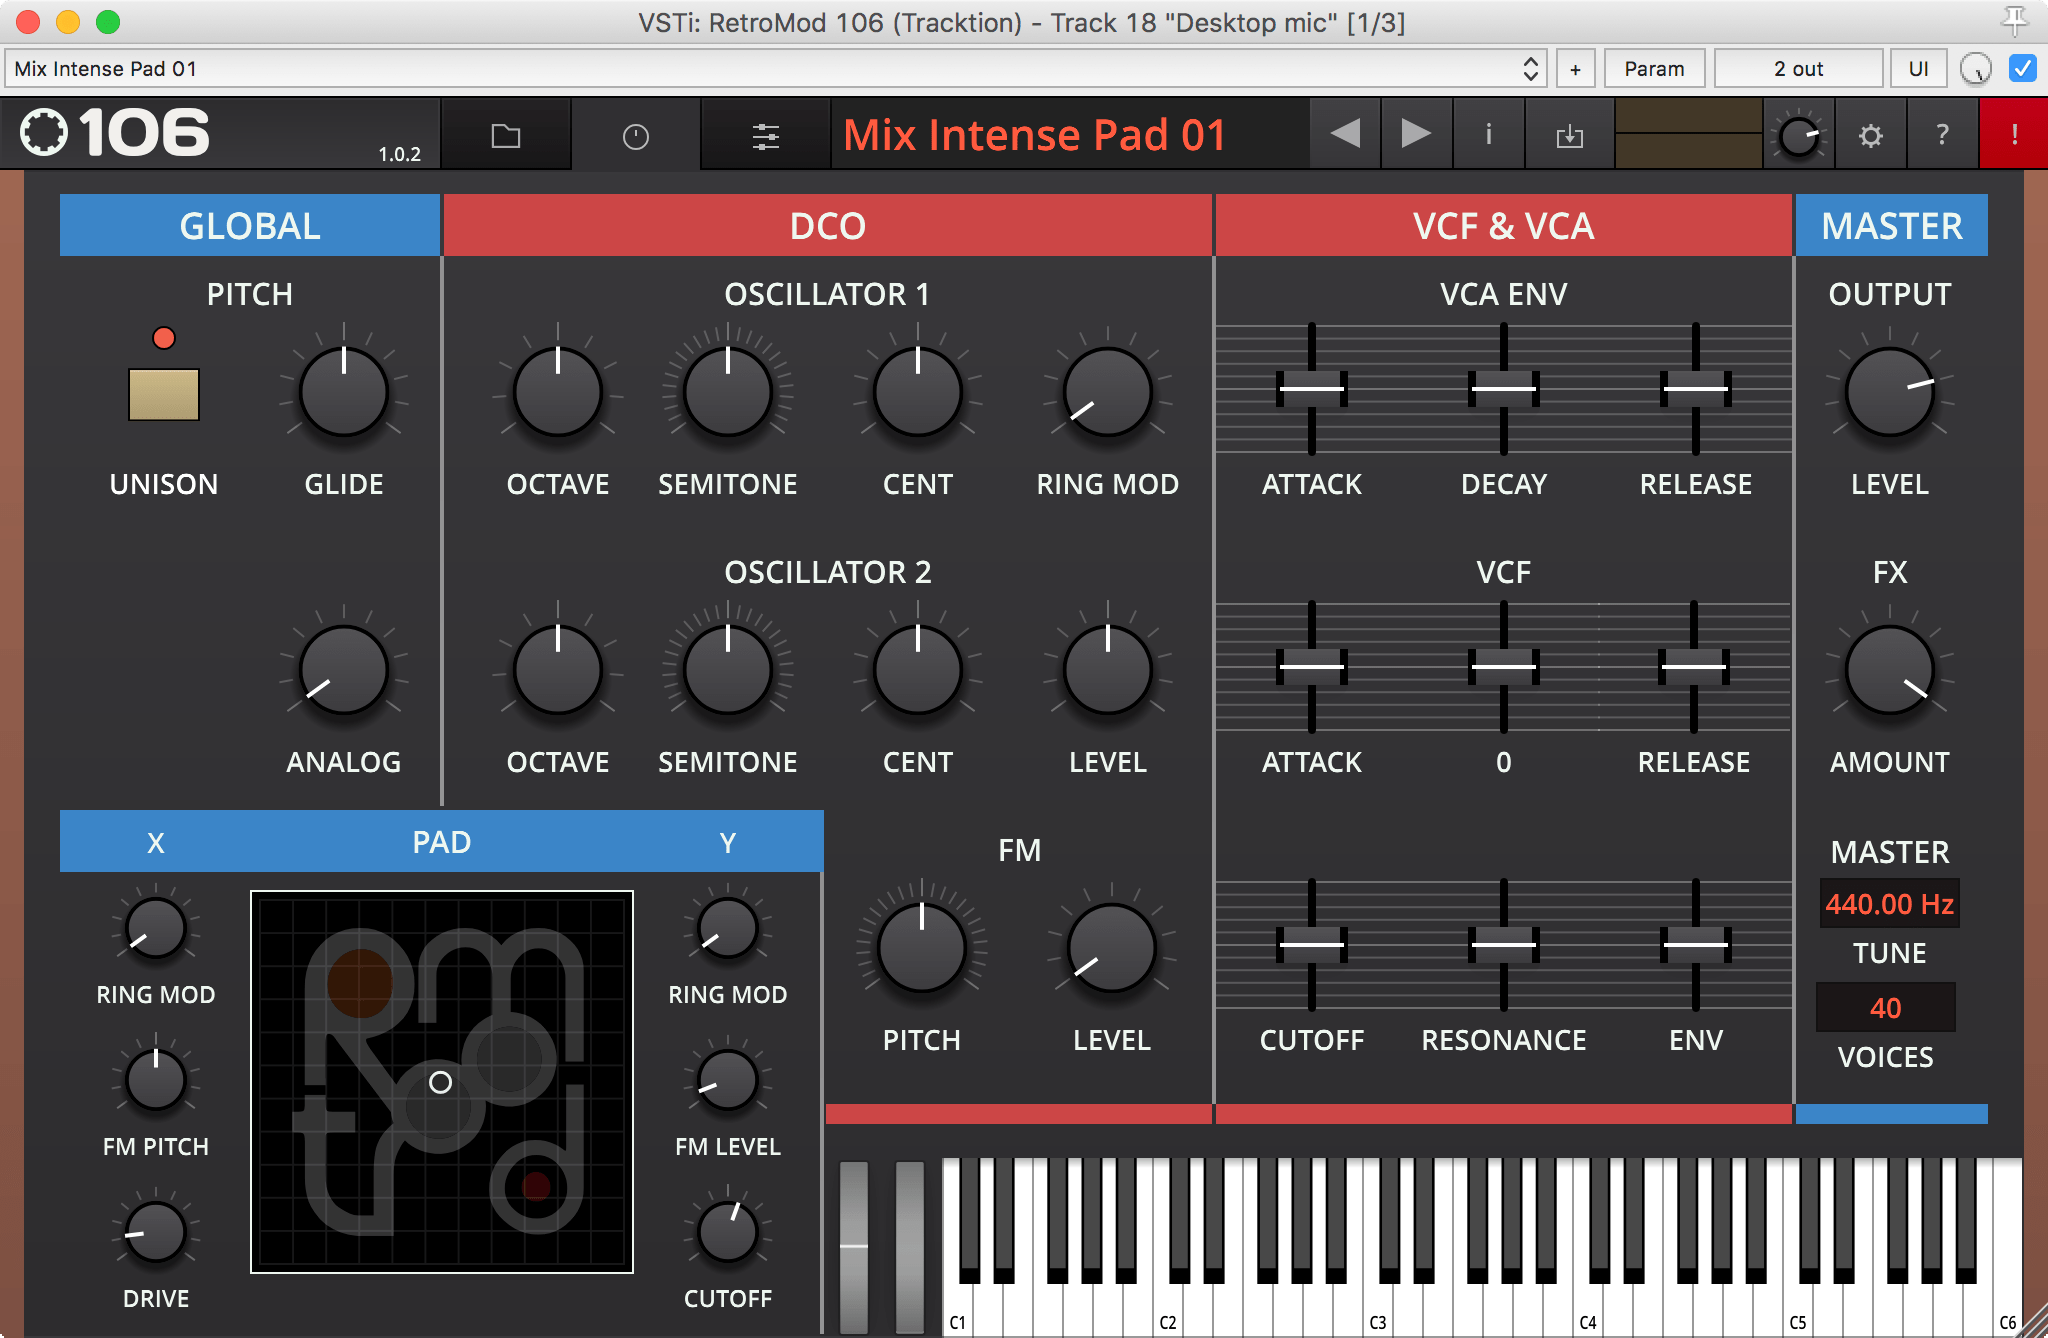Click the RESONANCE slider
Screen dimensions: 2048x1338
1504,944
